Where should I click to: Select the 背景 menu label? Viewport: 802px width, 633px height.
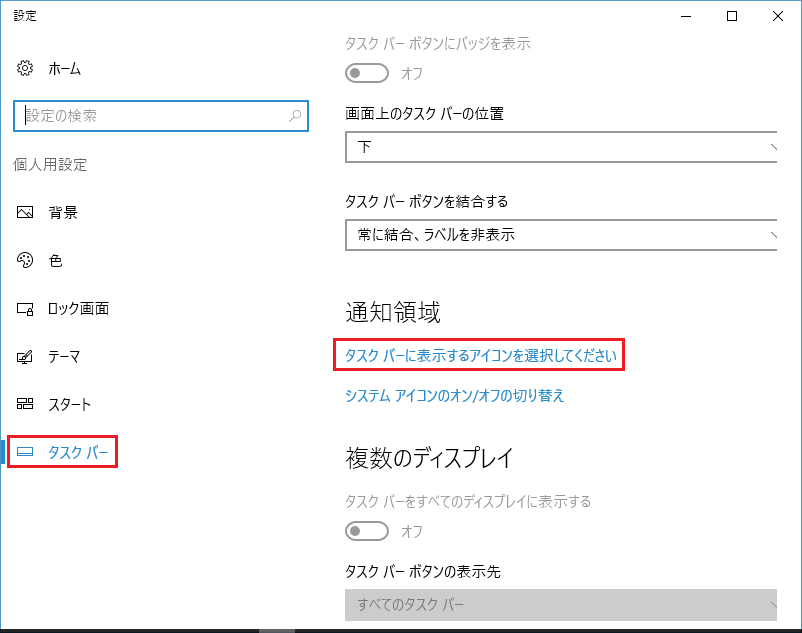[63, 212]
